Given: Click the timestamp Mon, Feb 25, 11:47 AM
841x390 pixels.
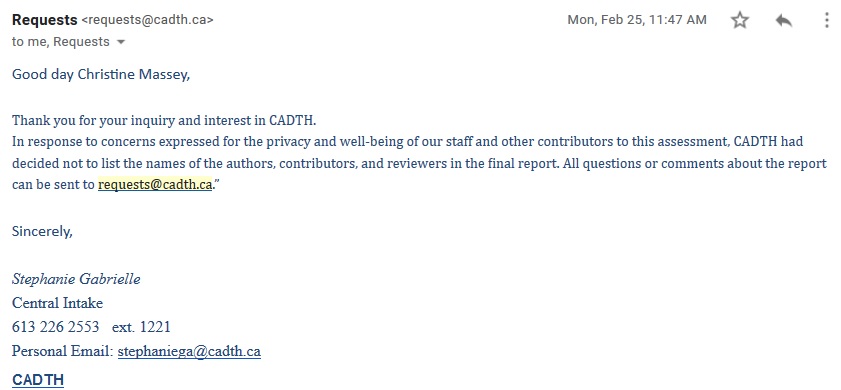Looking at the screenshot, I should click(x=637, y=20).
